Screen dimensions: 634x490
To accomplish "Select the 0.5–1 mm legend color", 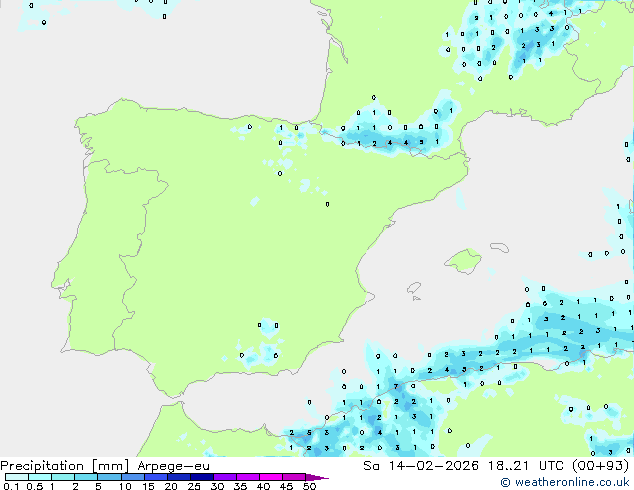I will [40, 477].
